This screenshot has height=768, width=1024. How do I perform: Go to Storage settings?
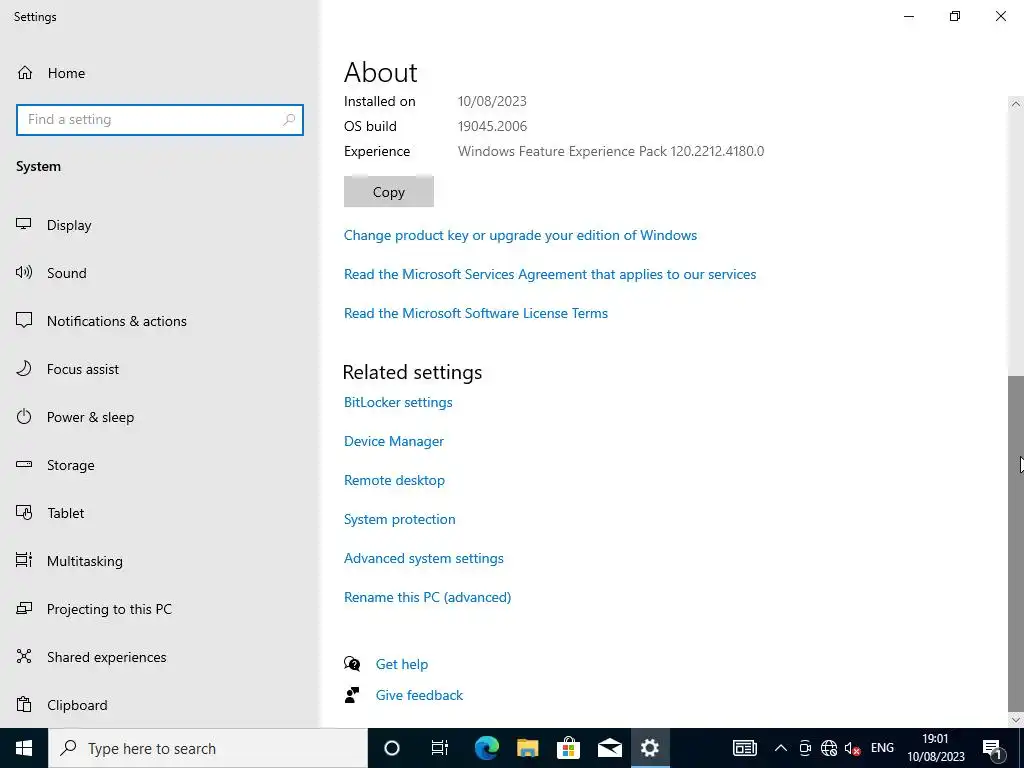pos(71,465)
